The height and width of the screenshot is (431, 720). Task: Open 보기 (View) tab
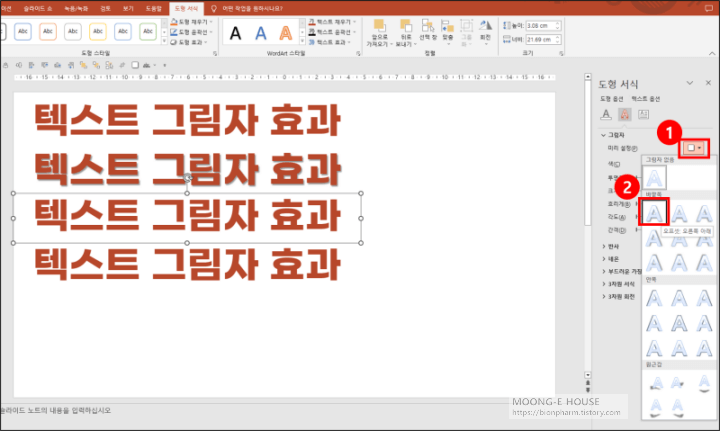click(128, 8)
